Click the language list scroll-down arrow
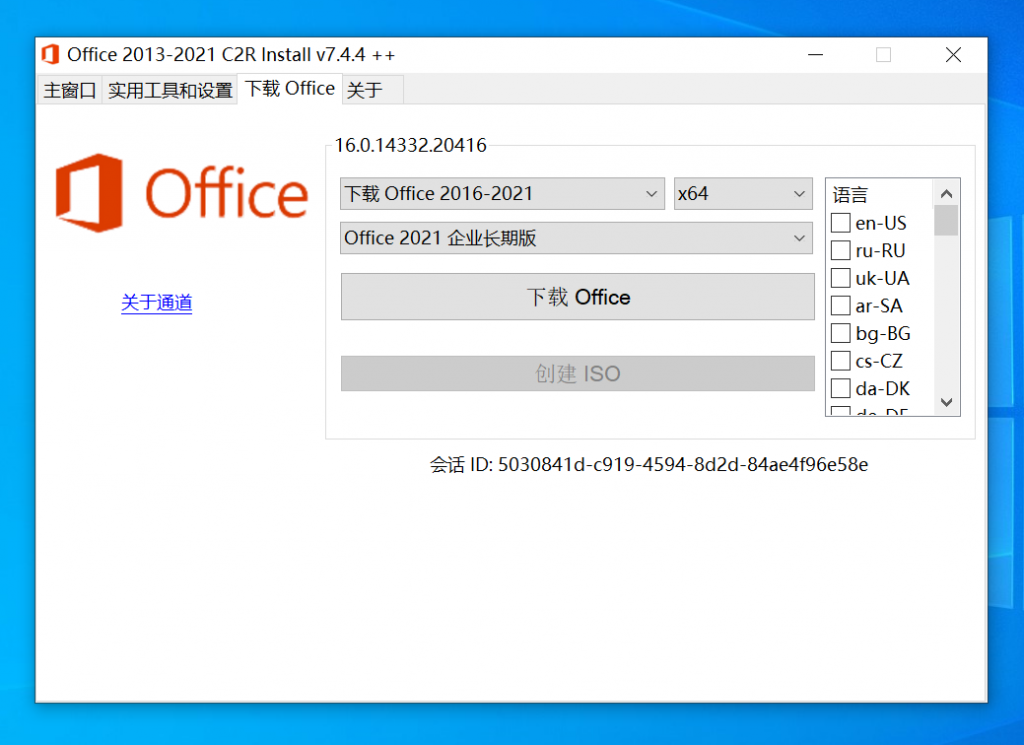This screenshot has width=1024, height=745. pyautogui.click(x=946, y=402)
